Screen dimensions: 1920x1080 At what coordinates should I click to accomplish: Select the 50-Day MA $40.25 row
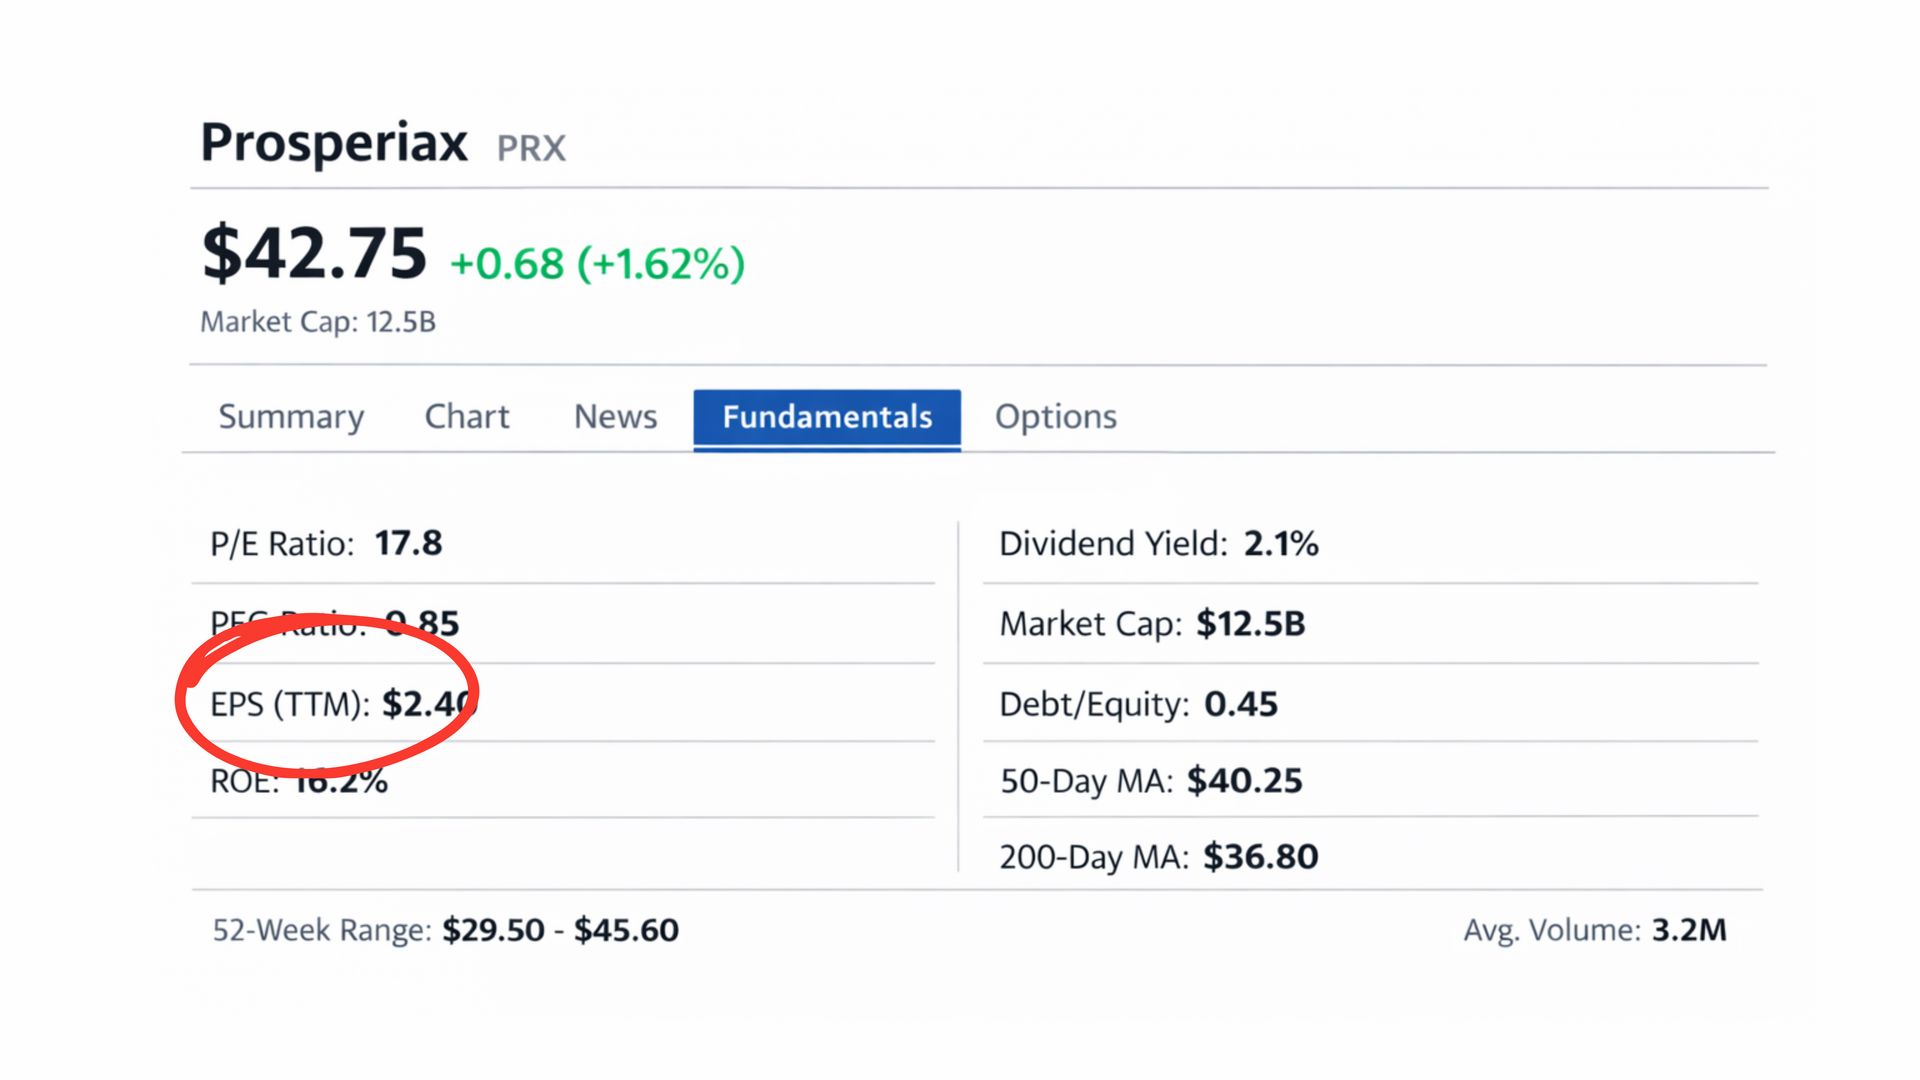(x=1151, y=781)
